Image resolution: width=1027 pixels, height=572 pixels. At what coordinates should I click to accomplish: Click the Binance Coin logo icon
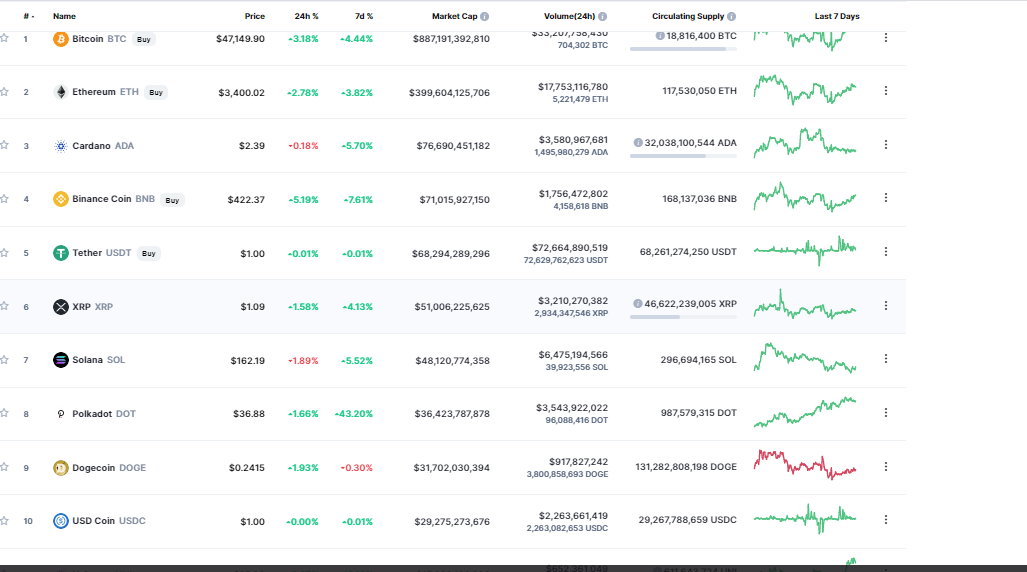point(60,199)
